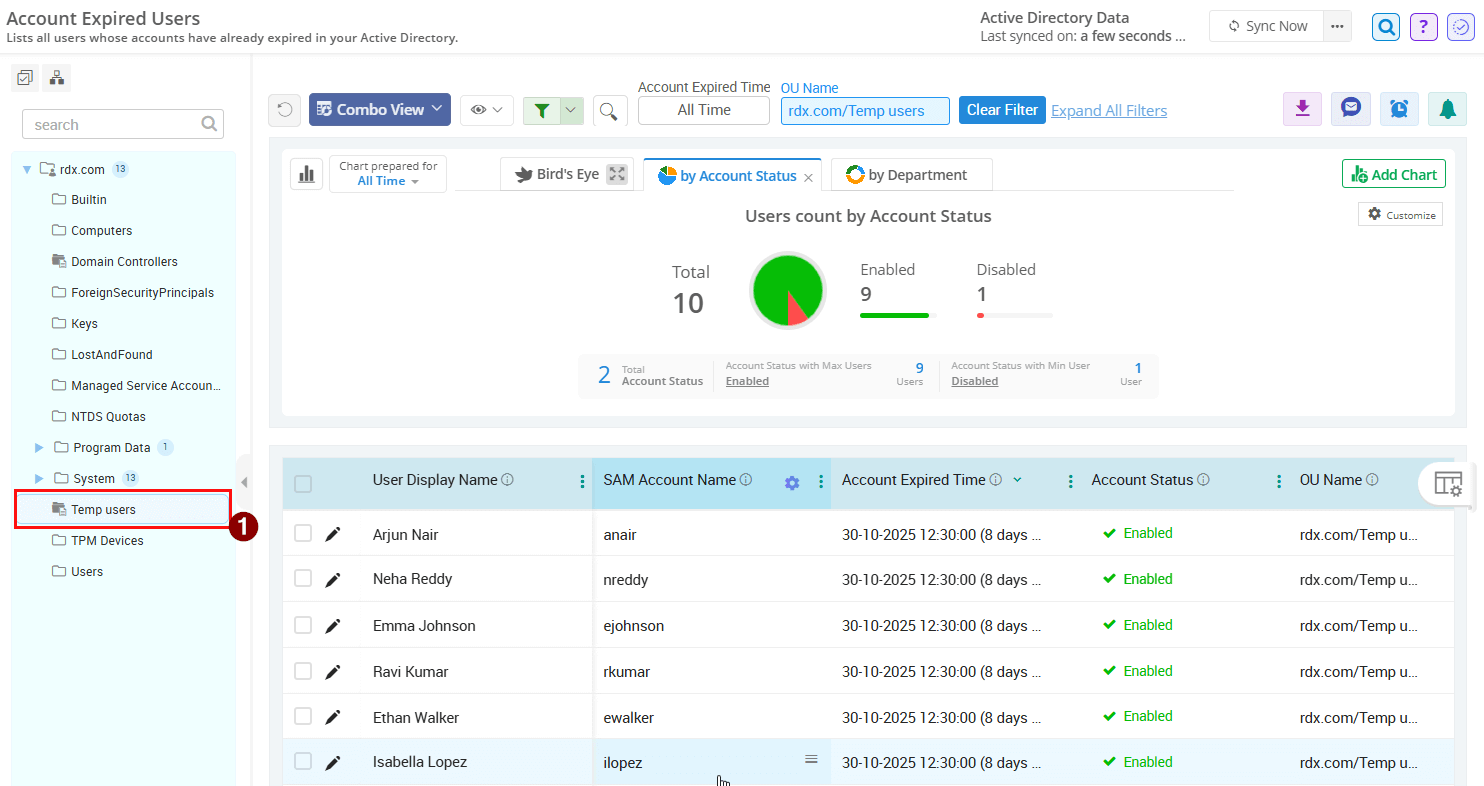The height and width of the screenshot is (786, 1484).
Task: Click the download/export icon
Action: coord(1302,109)
